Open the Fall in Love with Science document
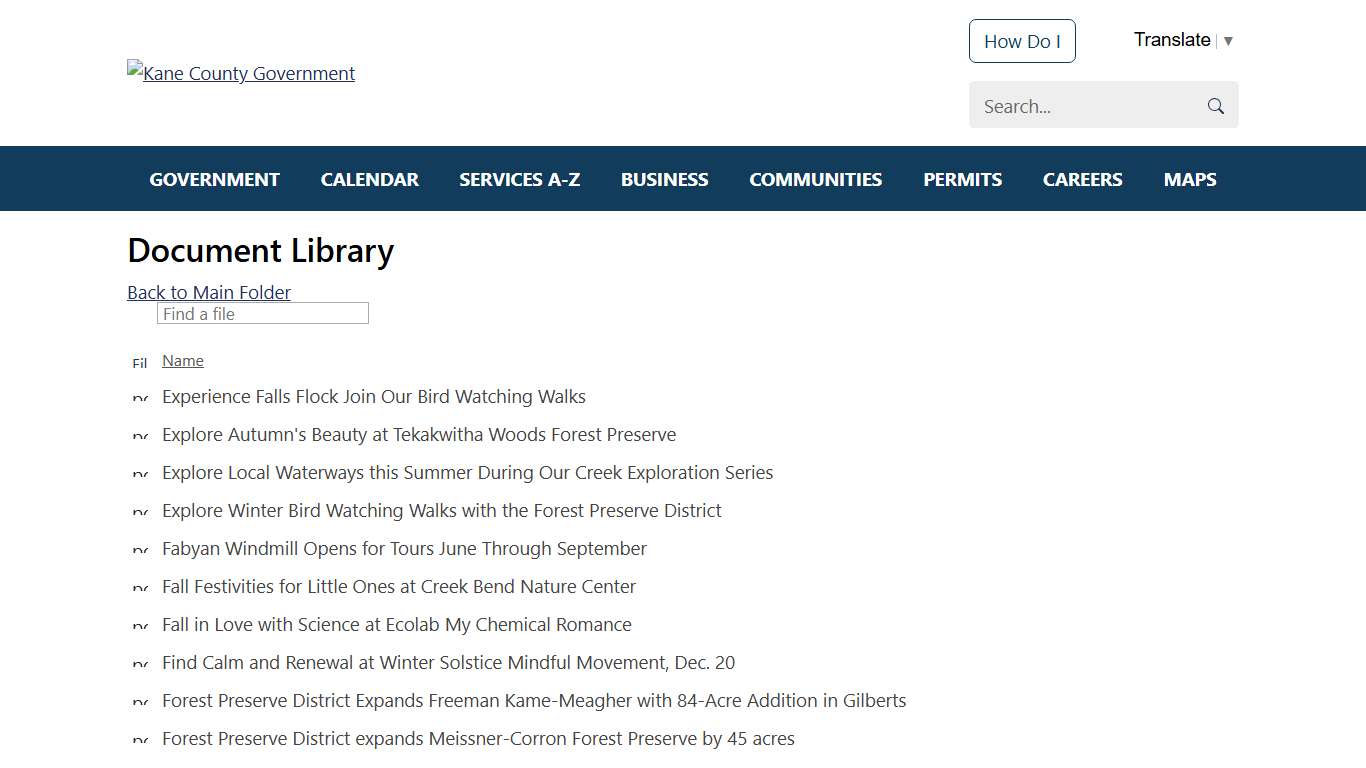The width and height of the screenshot is (1366, 768). (397, 624)
